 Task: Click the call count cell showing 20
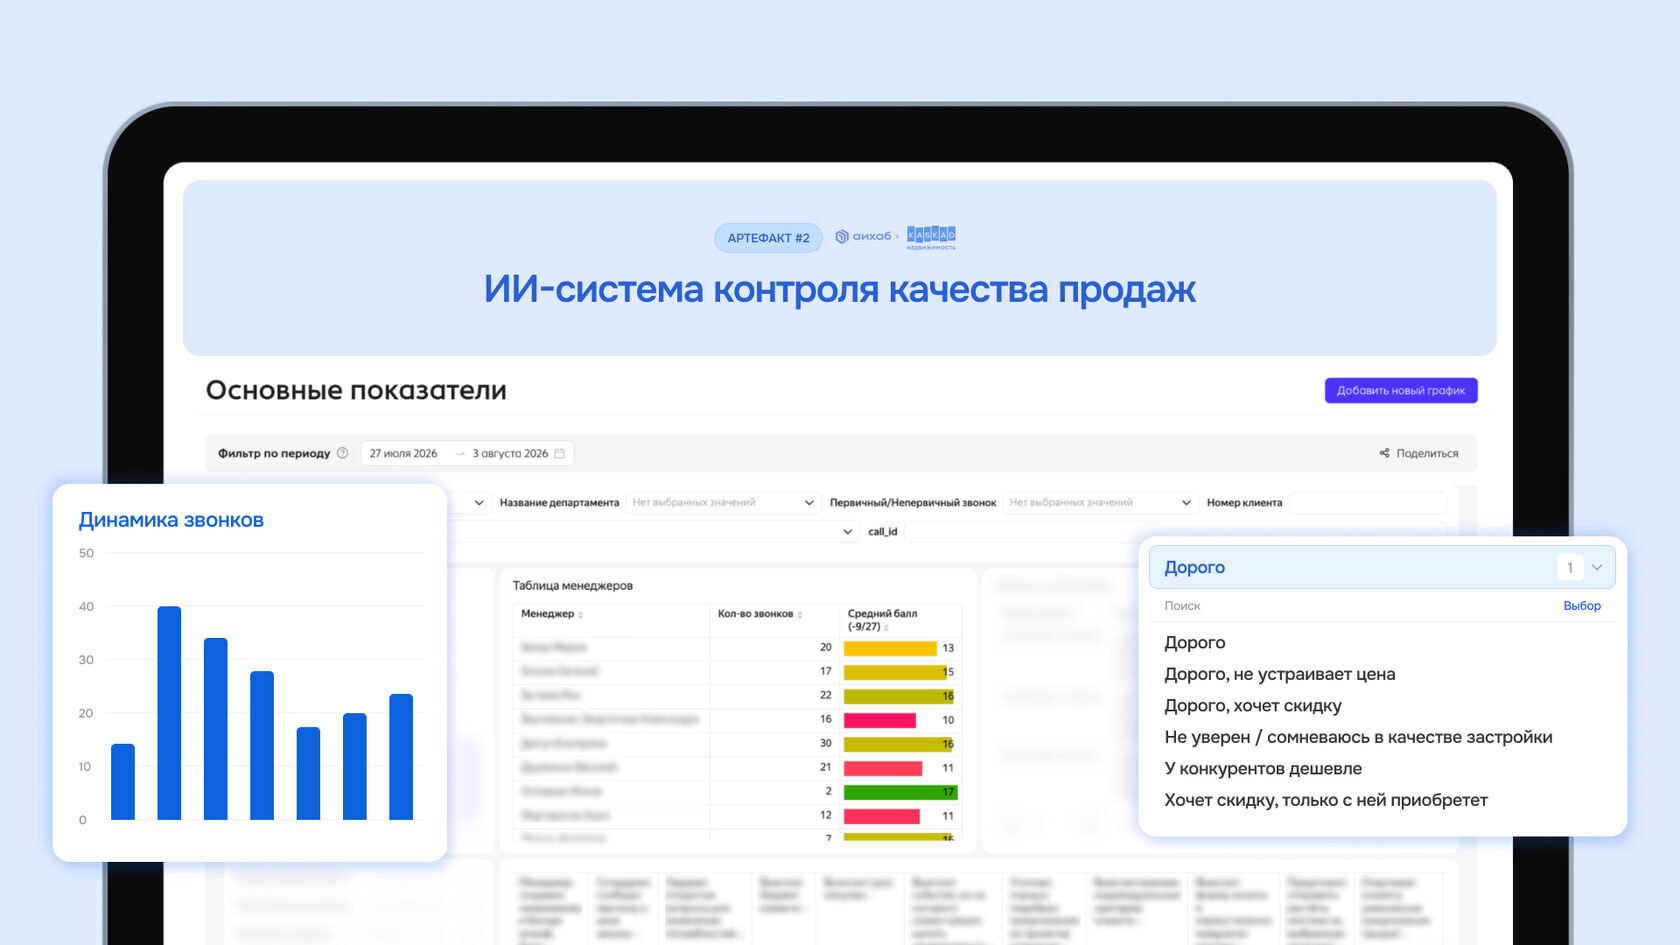pos(826,647)
